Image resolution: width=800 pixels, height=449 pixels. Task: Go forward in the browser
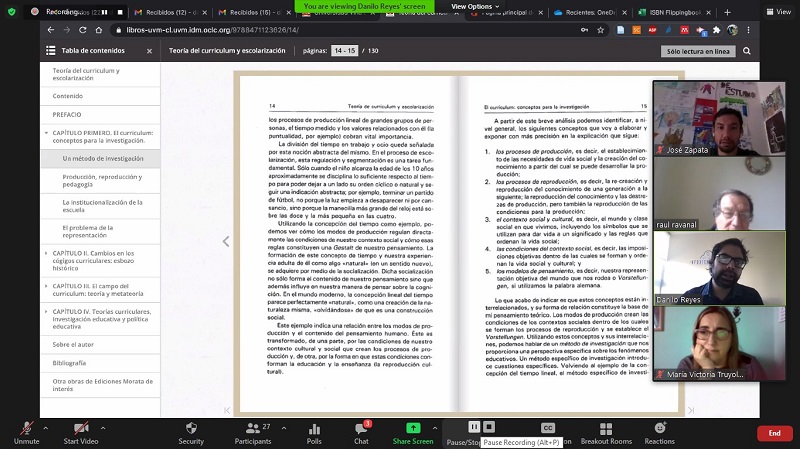pos(66,30)
